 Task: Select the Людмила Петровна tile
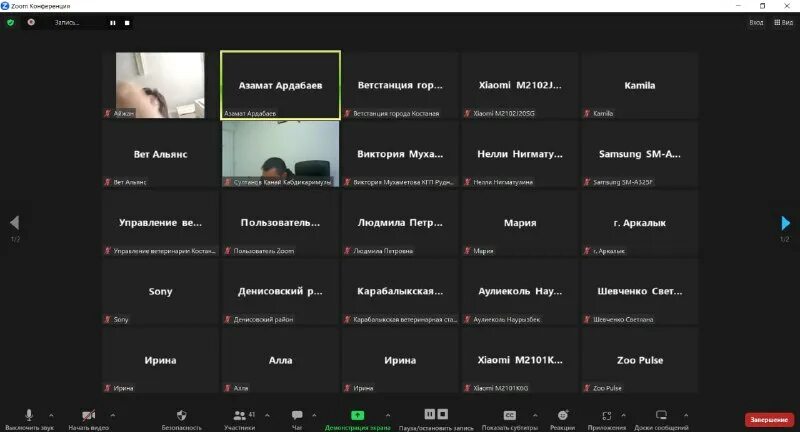point(400,223)
